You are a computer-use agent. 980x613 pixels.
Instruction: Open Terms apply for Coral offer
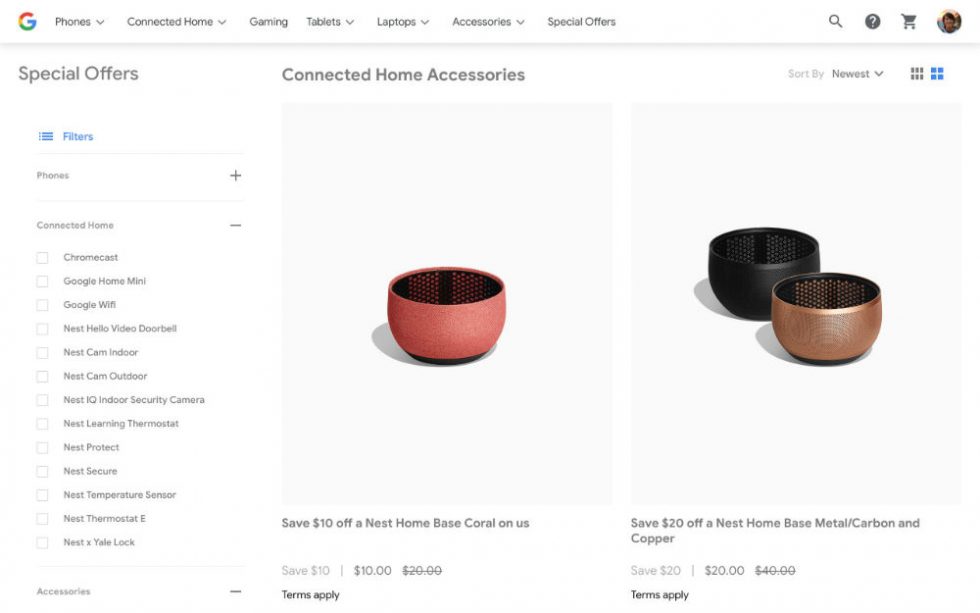pos(311,595)
